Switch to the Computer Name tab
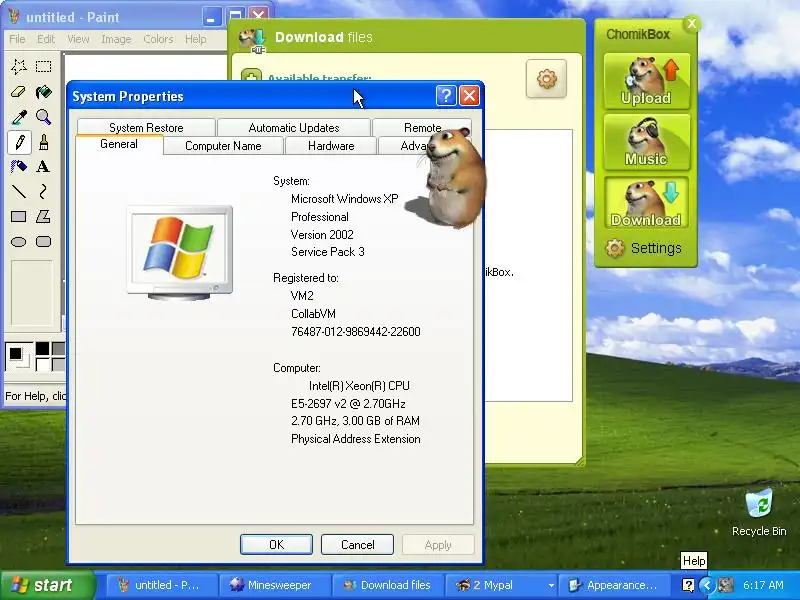 tap(223, 146)
